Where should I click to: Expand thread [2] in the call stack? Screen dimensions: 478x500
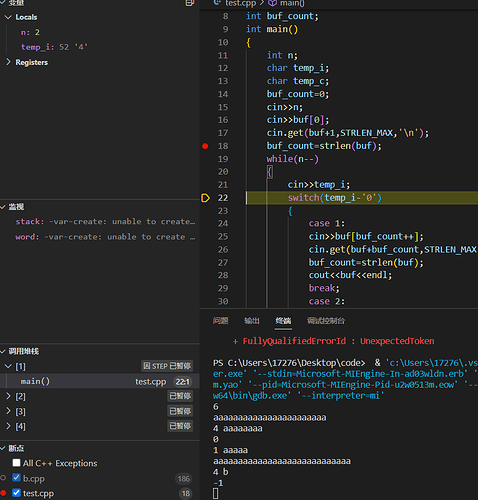8,396
